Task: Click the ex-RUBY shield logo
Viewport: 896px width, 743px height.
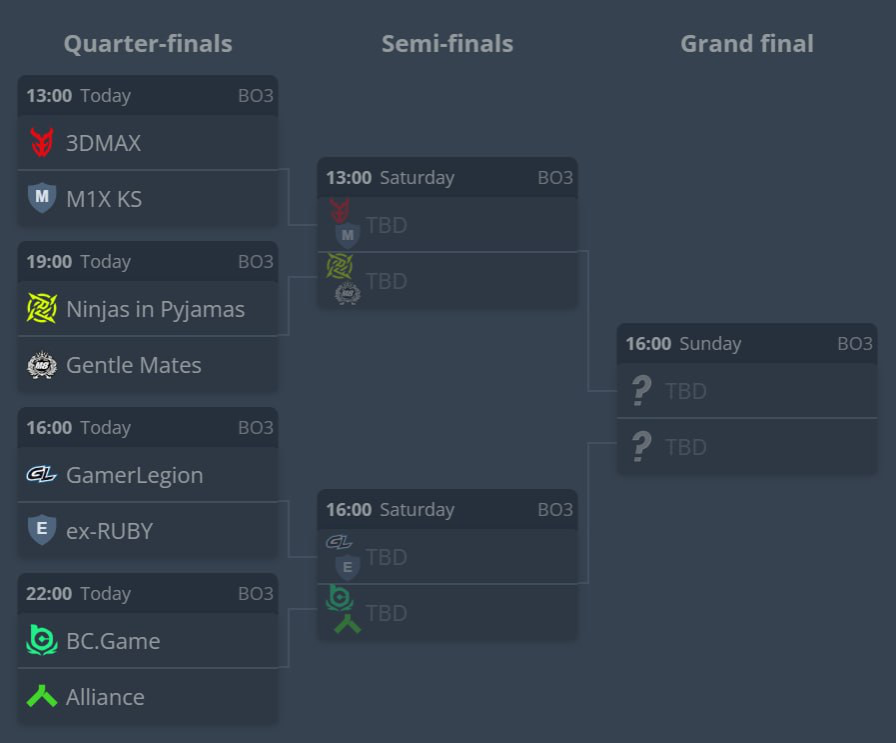Action: pos(41,530)
